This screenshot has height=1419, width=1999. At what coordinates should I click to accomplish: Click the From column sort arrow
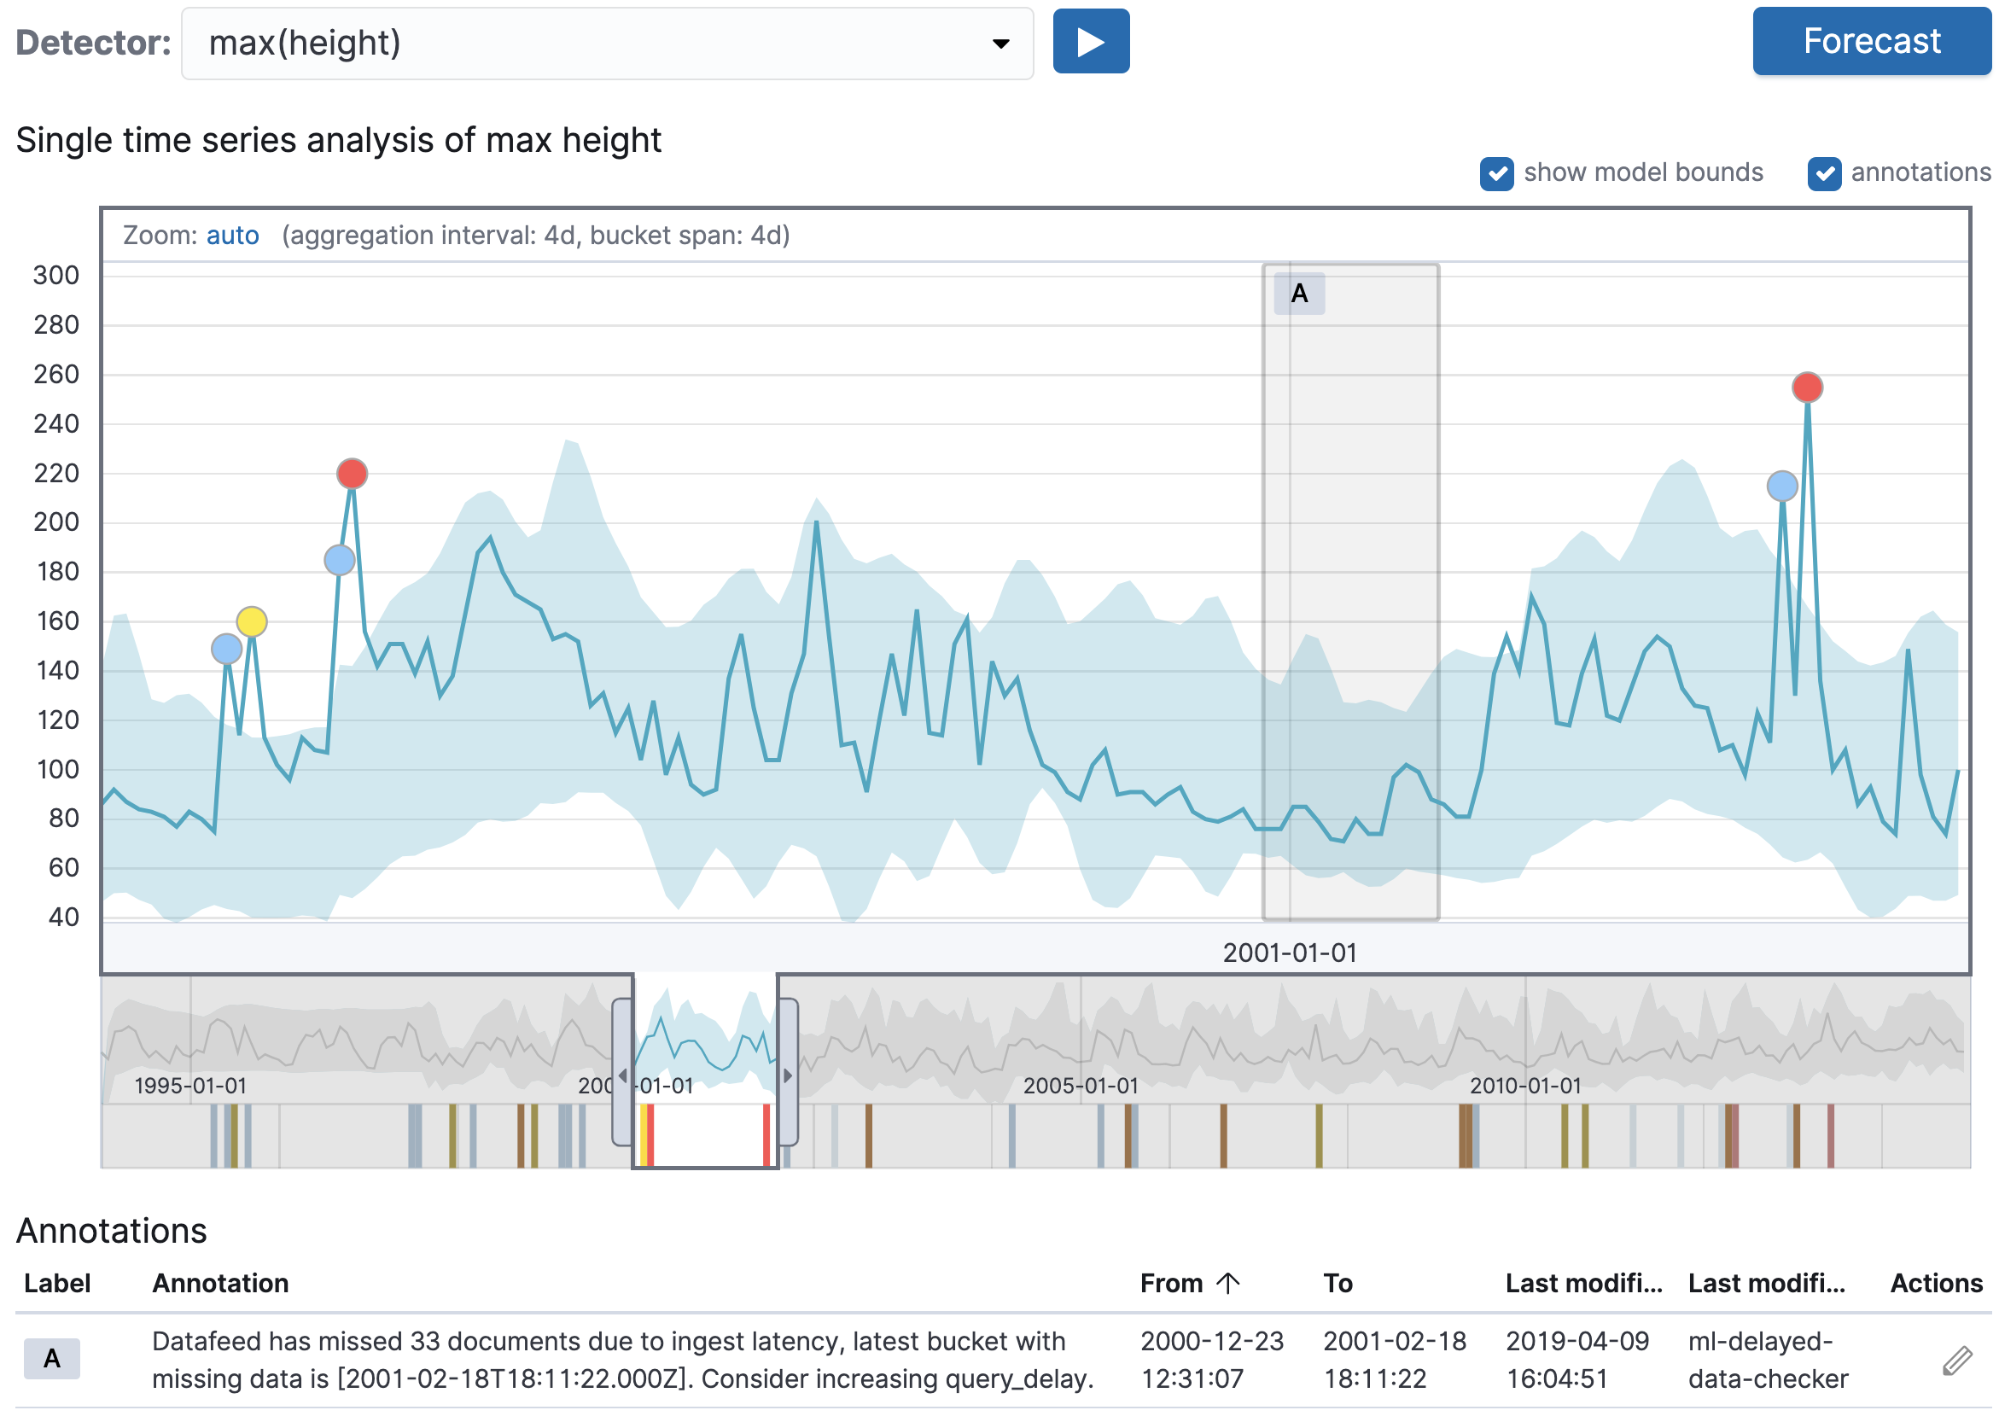1228,1283
